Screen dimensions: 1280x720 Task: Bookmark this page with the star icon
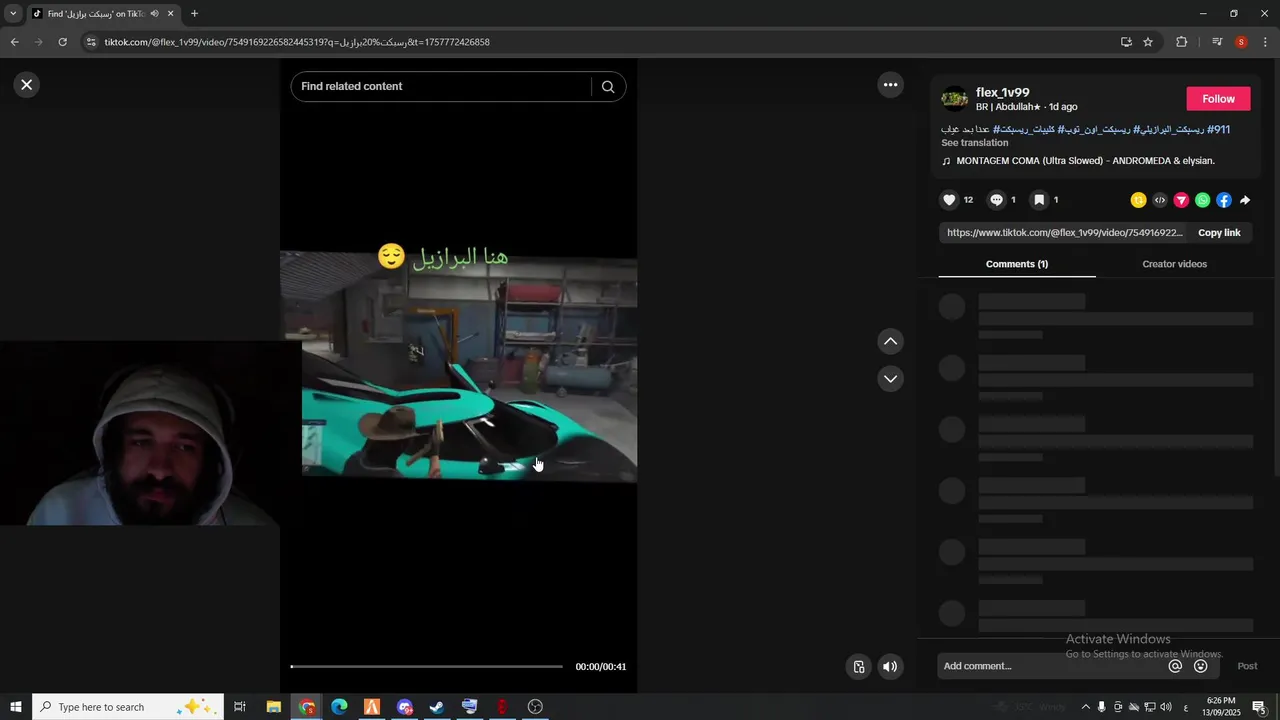pyautogui.click(x=1148, y=42)
